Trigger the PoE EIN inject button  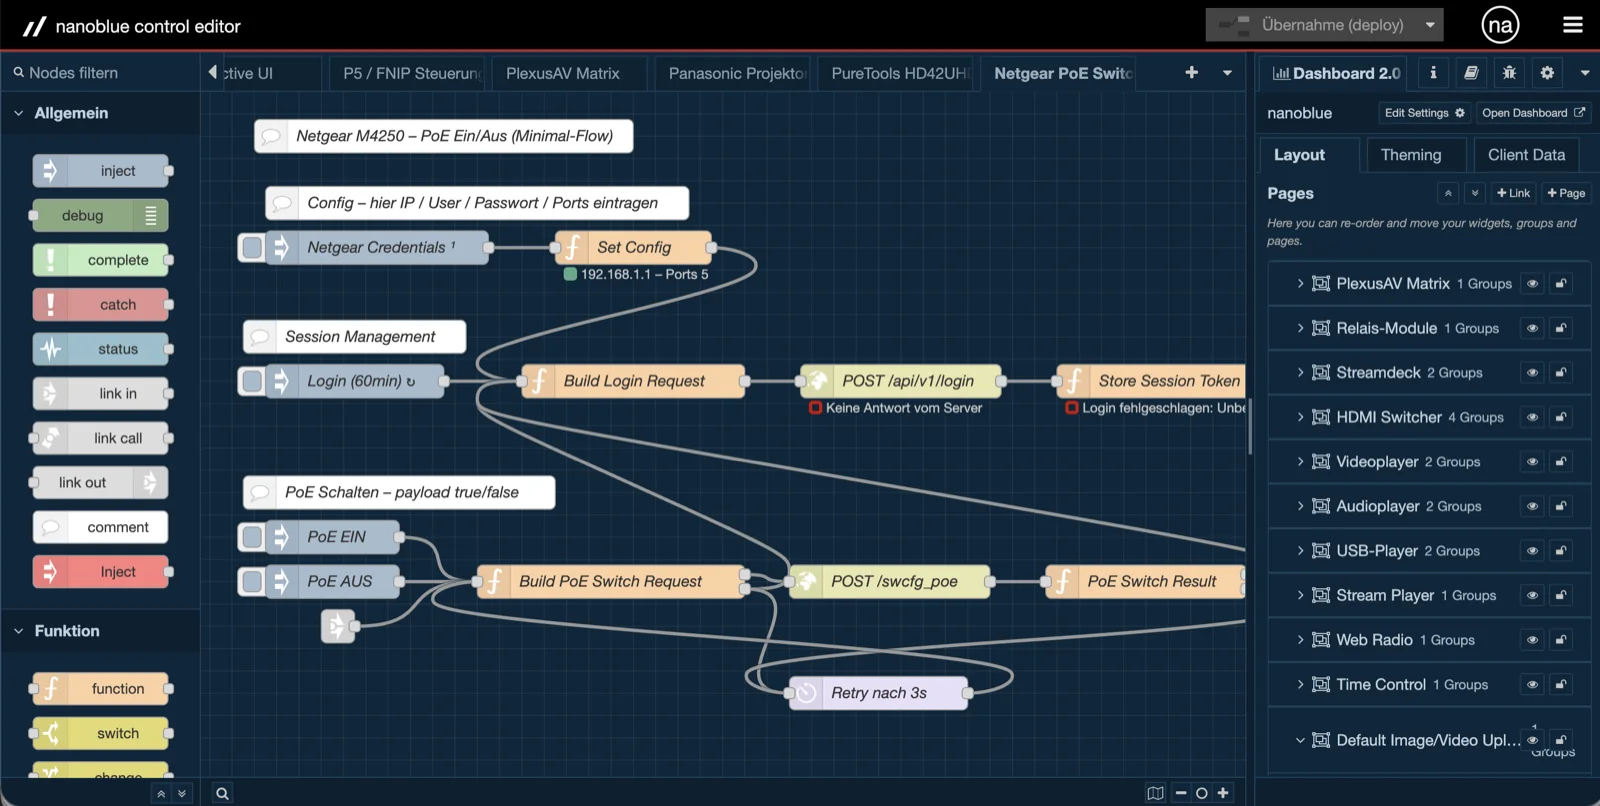252,537
